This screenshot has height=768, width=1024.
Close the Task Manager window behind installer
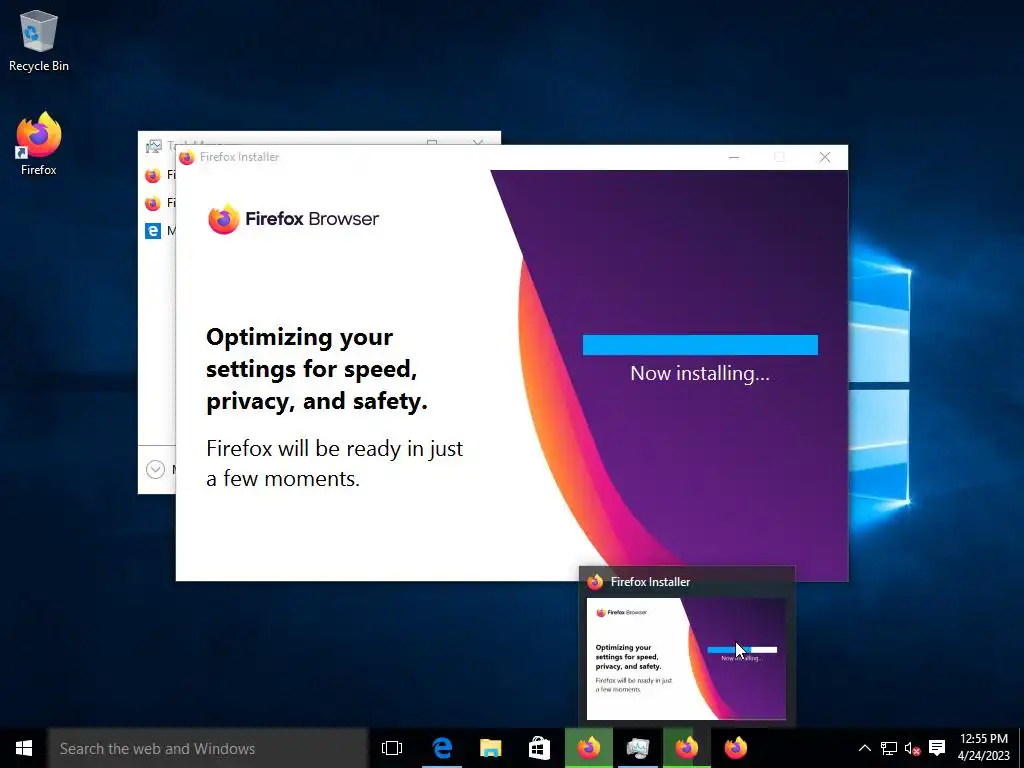(x=478, y=141)
